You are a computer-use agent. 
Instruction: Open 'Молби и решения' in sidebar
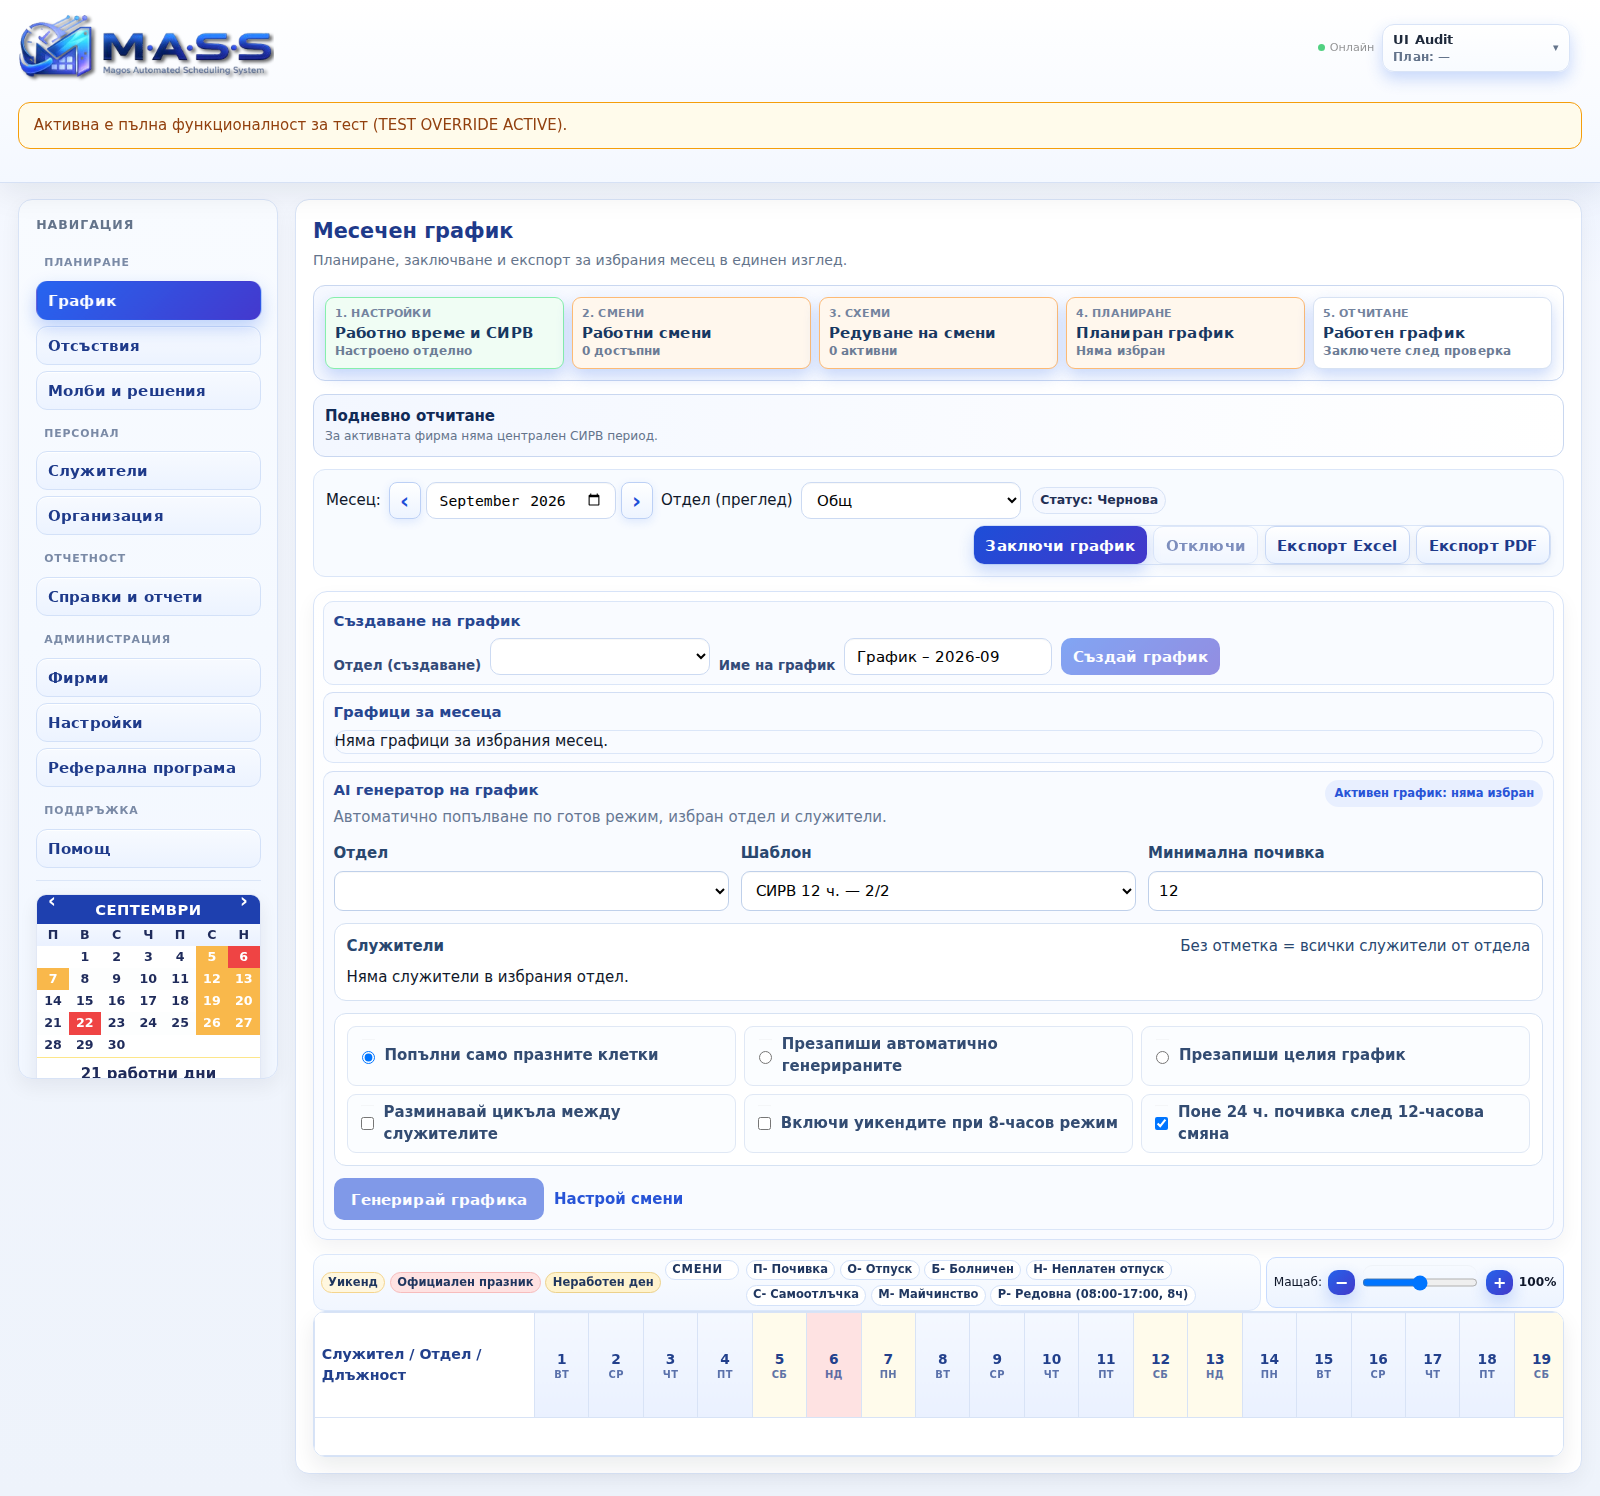tap(148, 391)
